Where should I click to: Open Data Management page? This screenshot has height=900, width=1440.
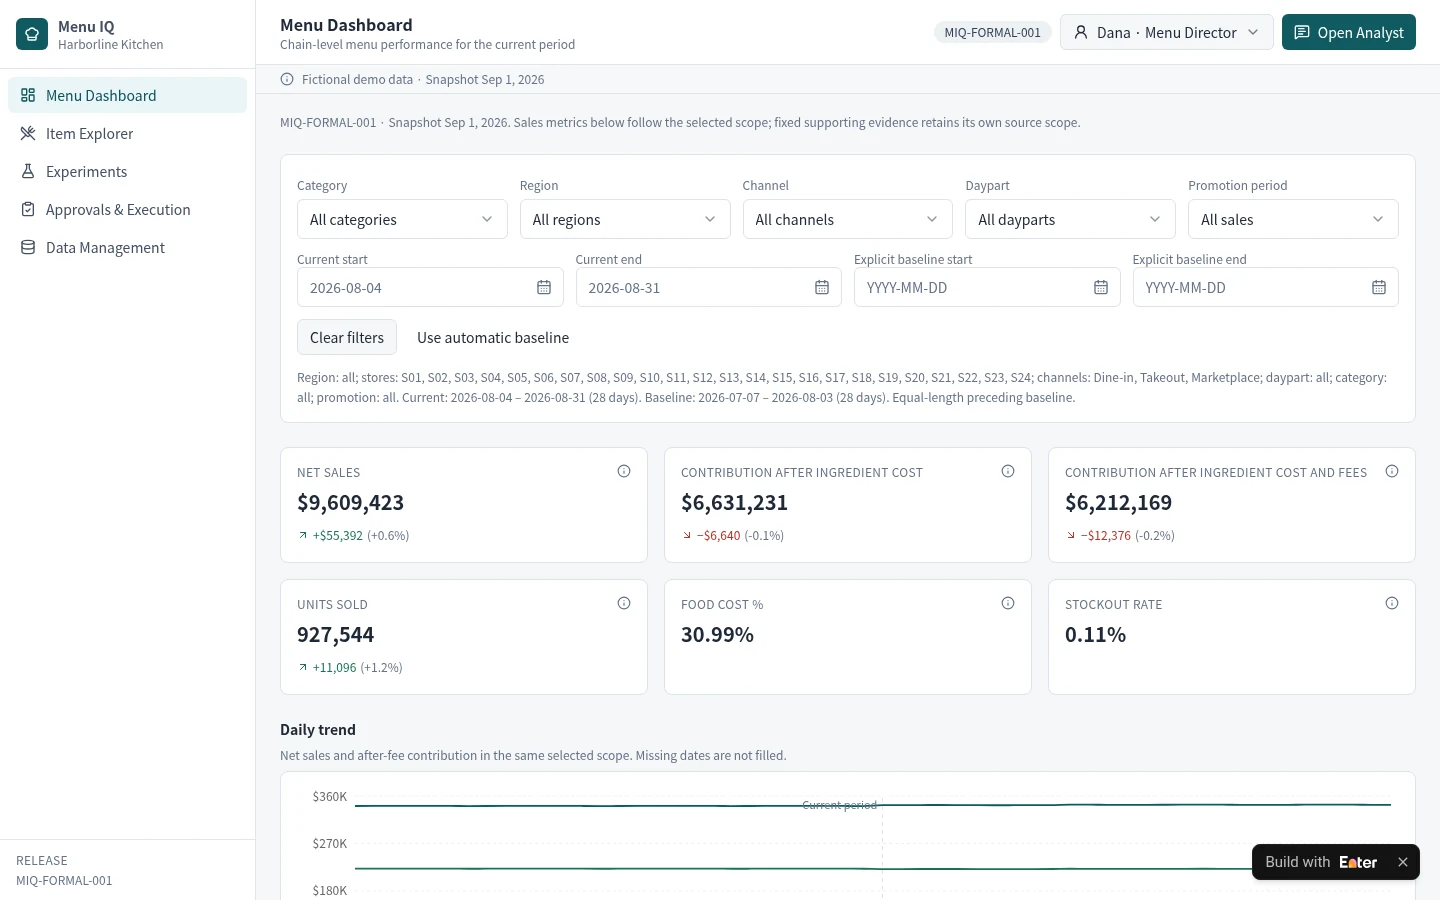(127, 247)
